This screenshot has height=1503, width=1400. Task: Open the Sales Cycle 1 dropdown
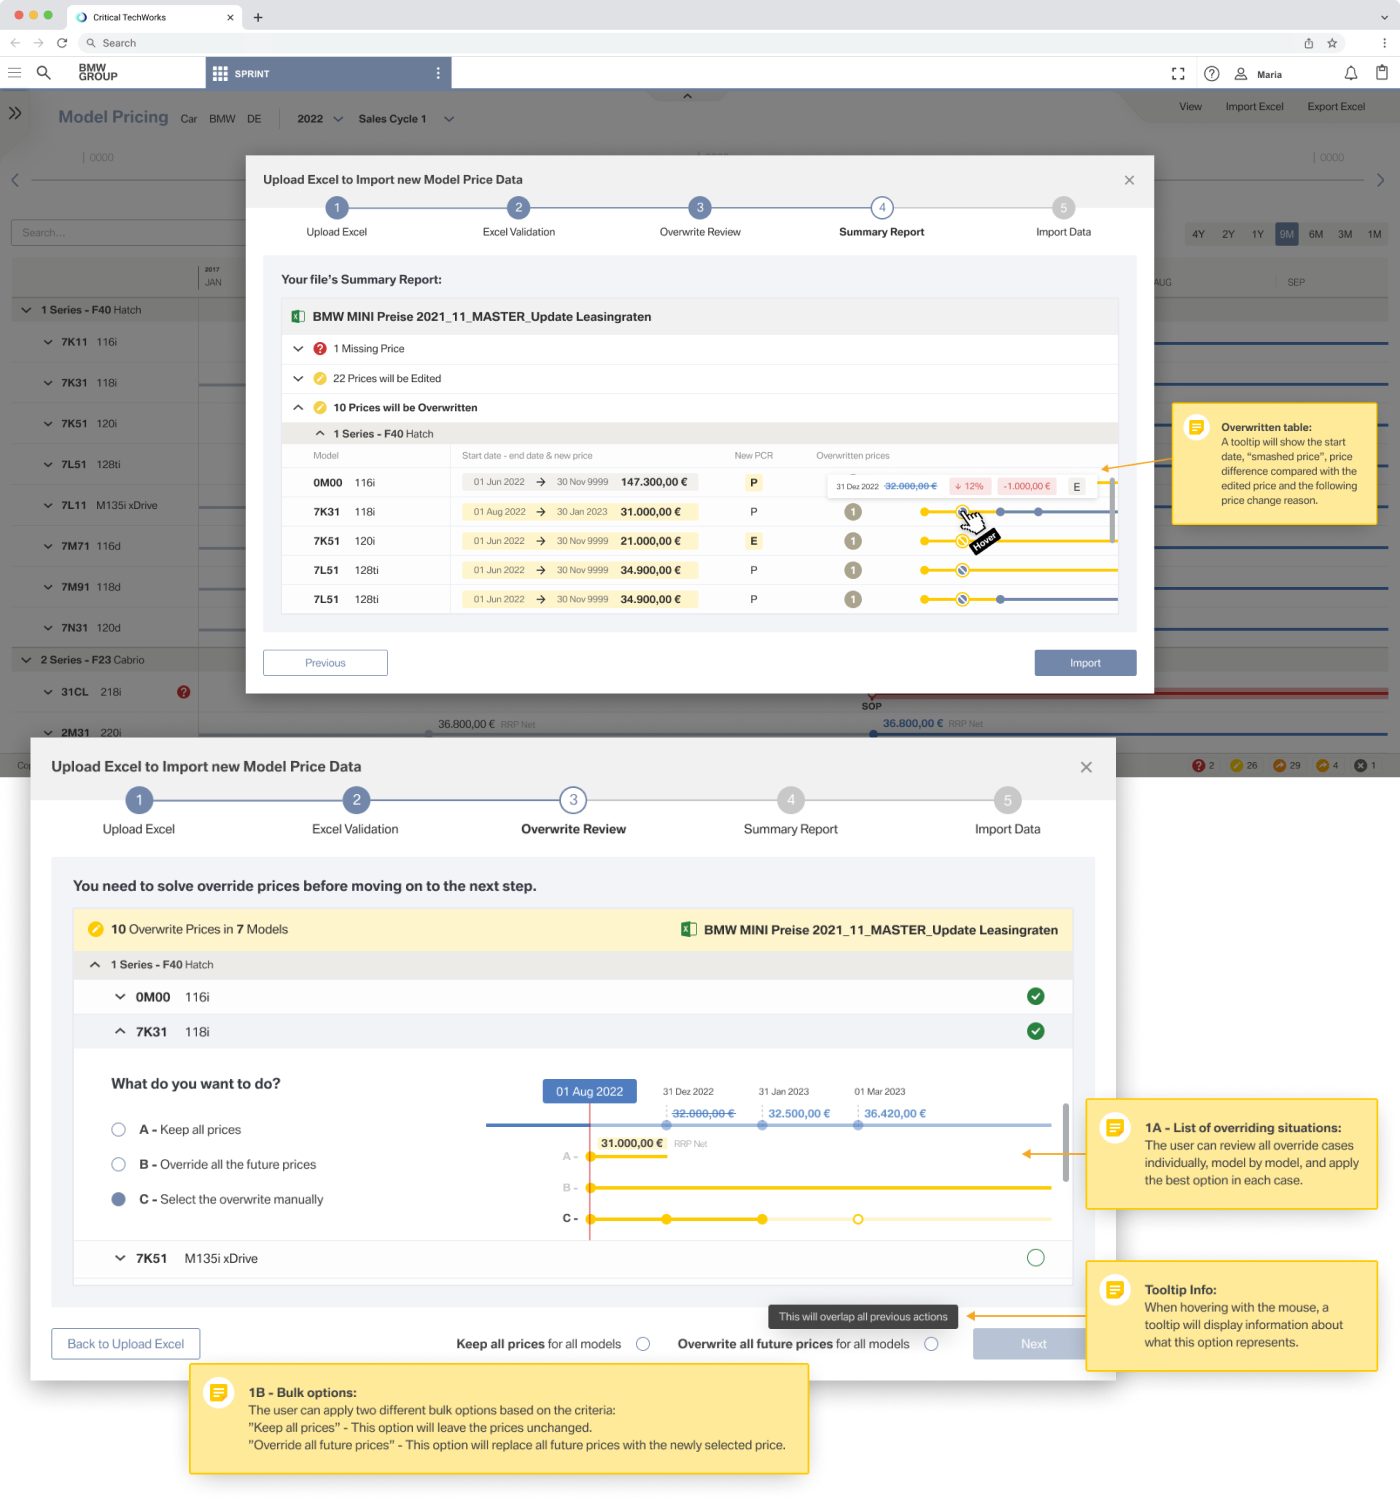click(x=449, y=119)
